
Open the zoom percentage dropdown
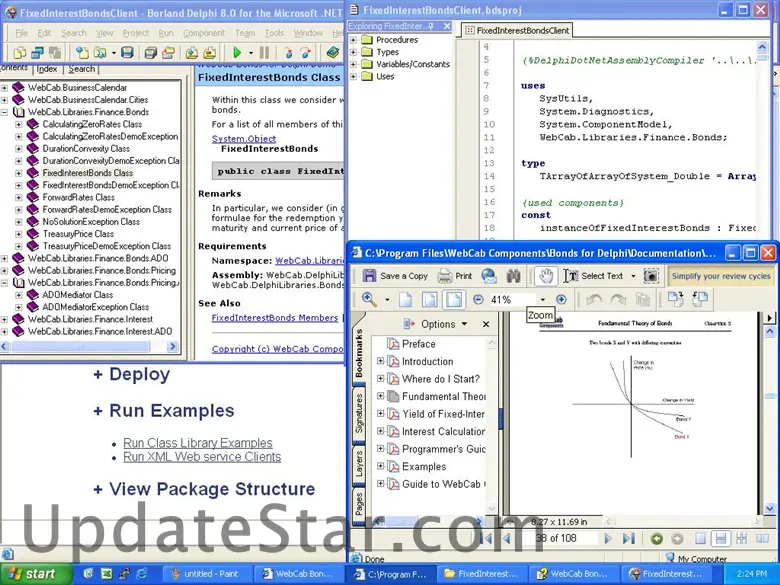[x=543, y=299]
